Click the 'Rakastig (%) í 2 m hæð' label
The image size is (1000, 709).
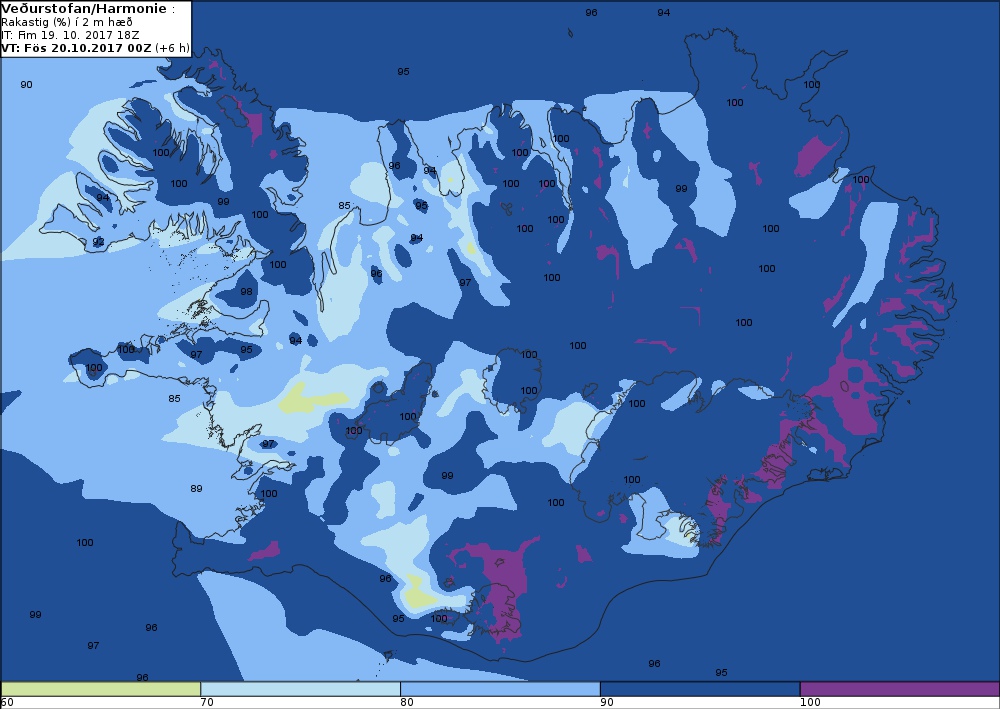pos(67,22)
